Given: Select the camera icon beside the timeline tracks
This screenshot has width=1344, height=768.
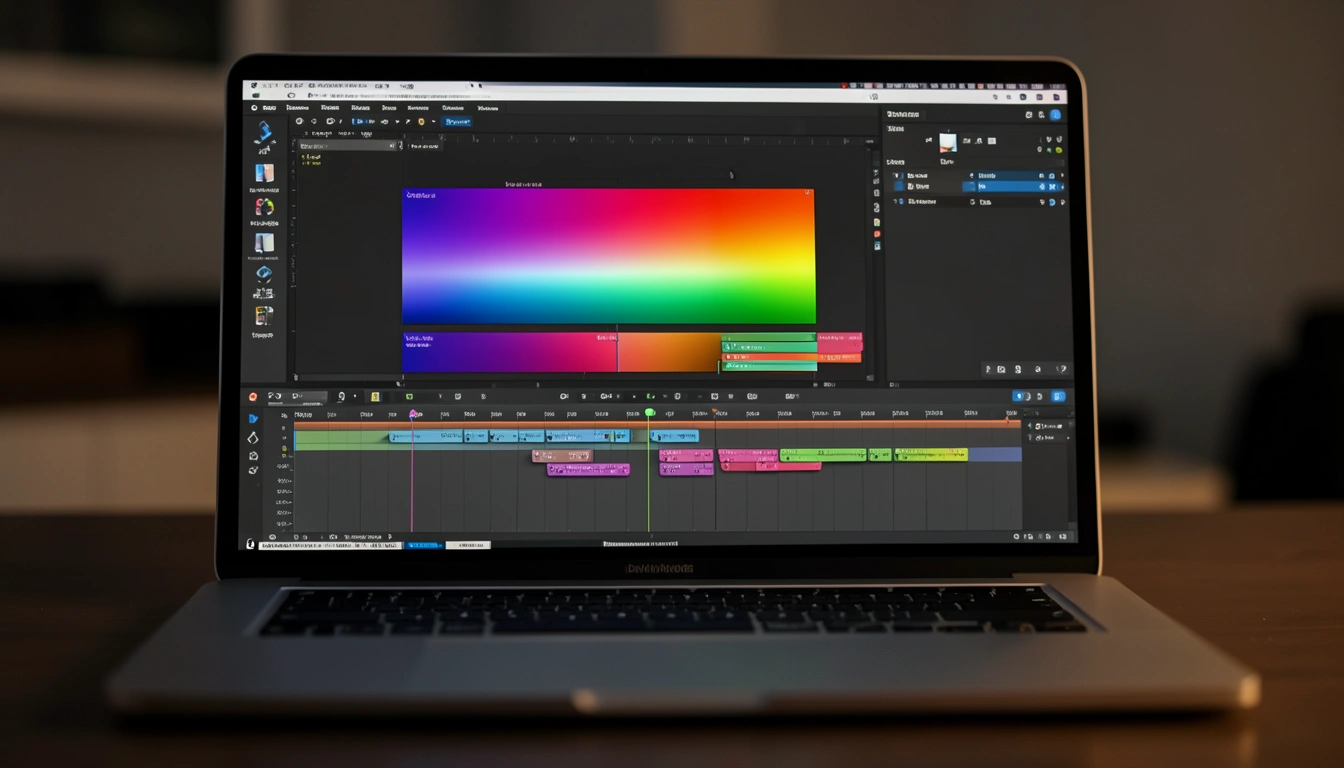Looking at the screenshot, I should tap(253, 456).
